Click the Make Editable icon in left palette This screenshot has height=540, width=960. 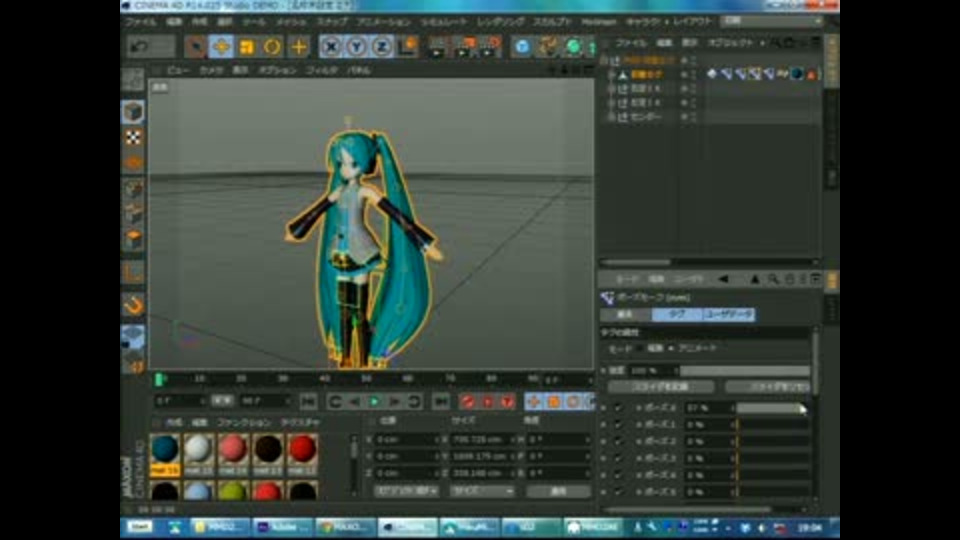(x=133, y=79)
